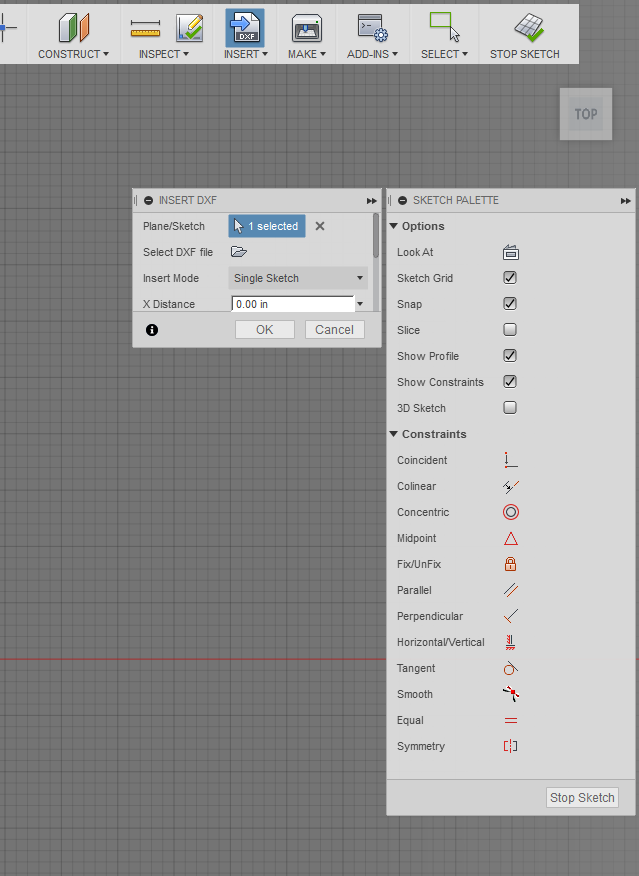The width and height of the screenshot is (639, 876).
Task: Select the Measure ruler icon
Action: click(145, 28)
